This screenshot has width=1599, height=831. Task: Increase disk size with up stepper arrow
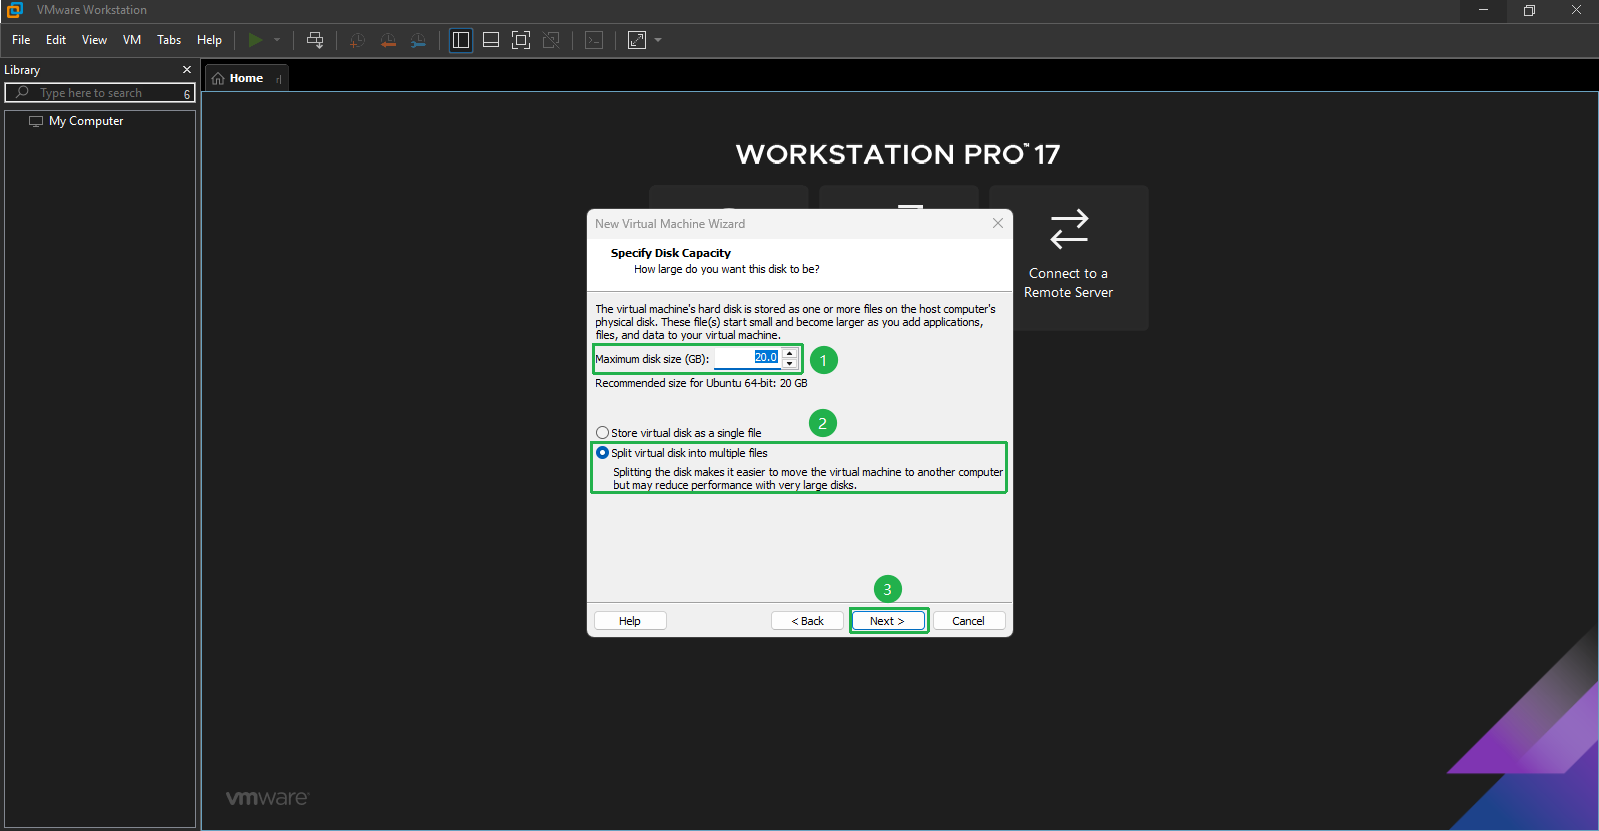click(x=790, y=353)
